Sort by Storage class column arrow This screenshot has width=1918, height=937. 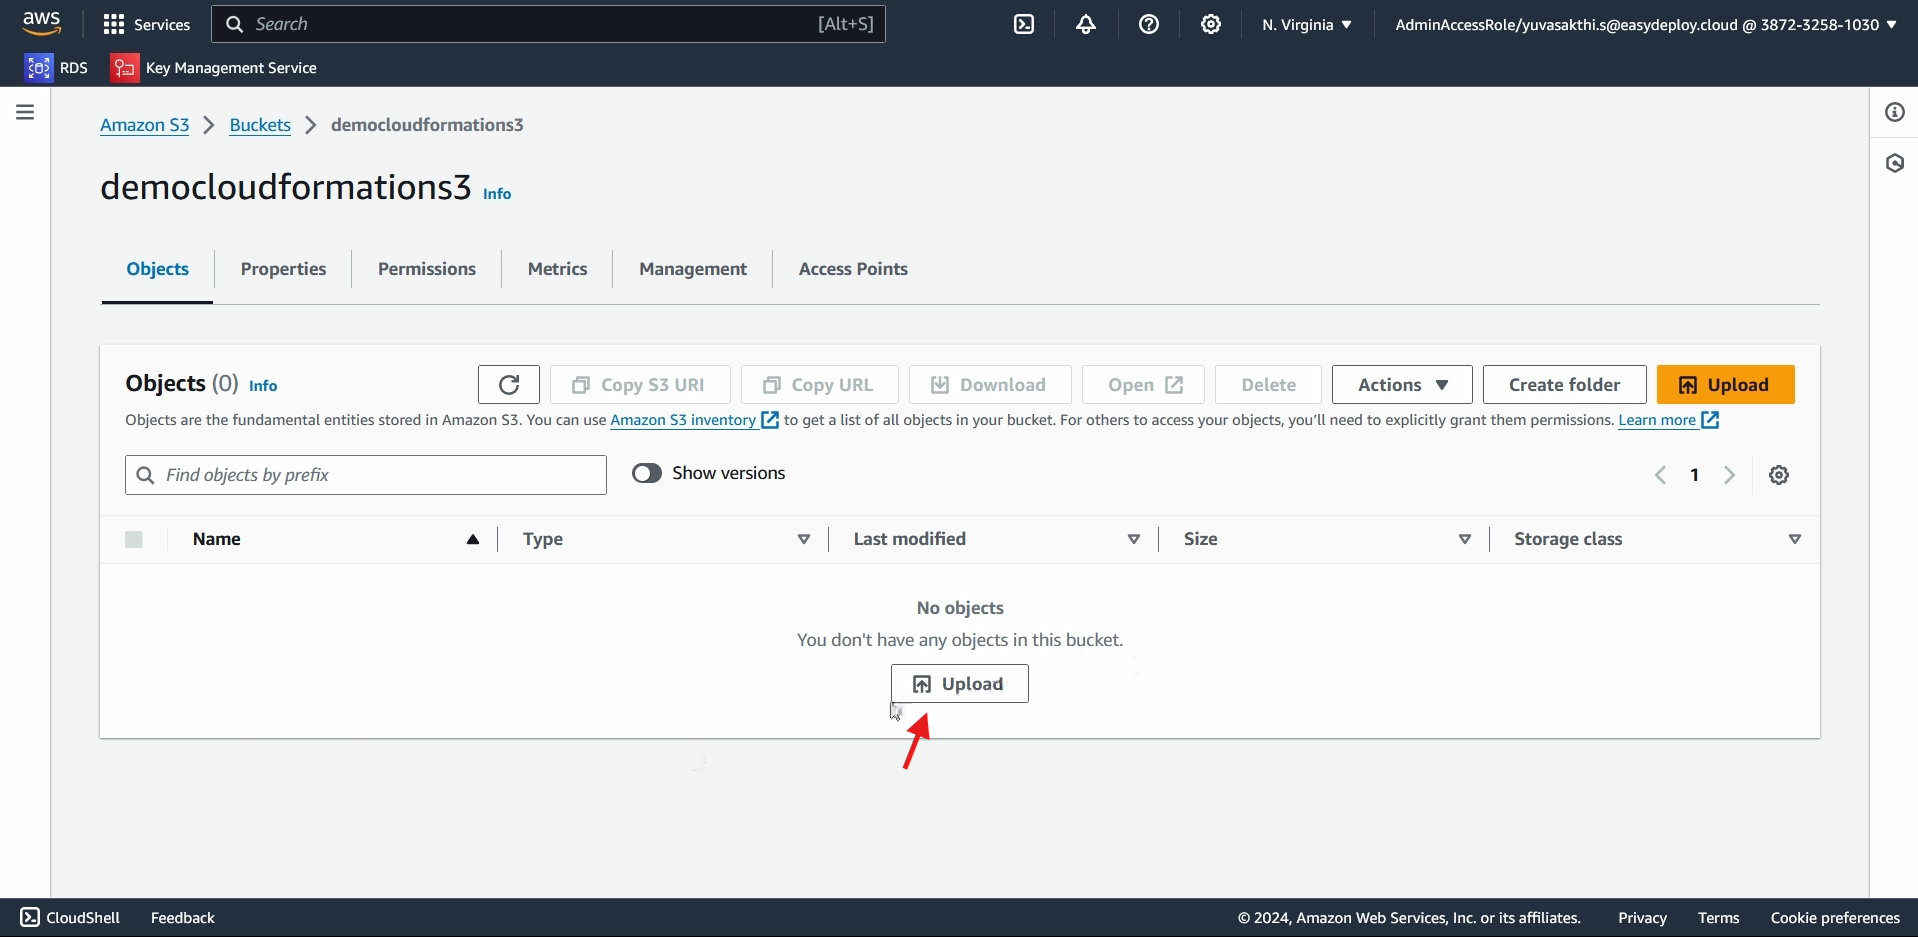pos(1795,540)
